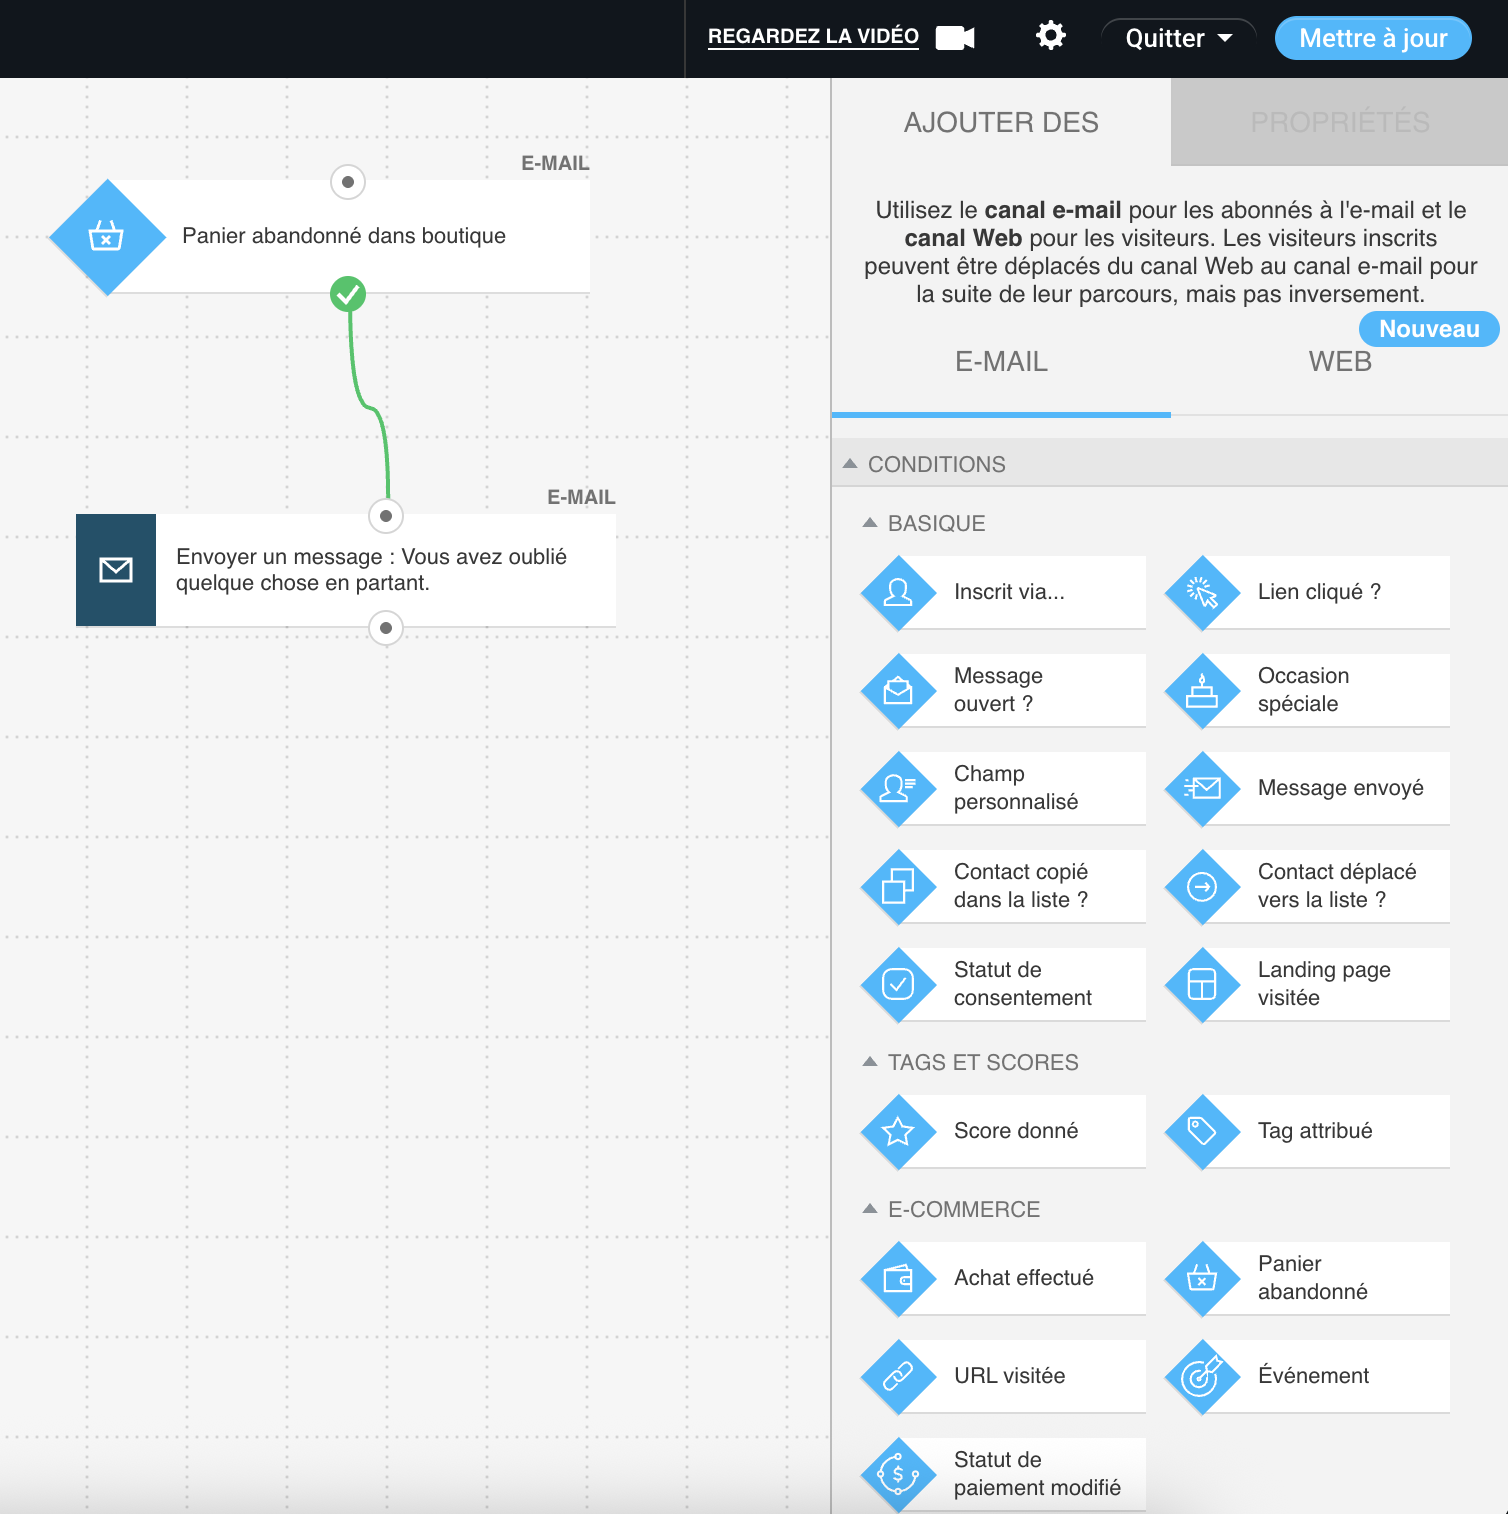This screenshot has height=1514, width=1508.
Task: Select the Achat effectué e-commerce condition
Action: click(x=899, y=1278)
